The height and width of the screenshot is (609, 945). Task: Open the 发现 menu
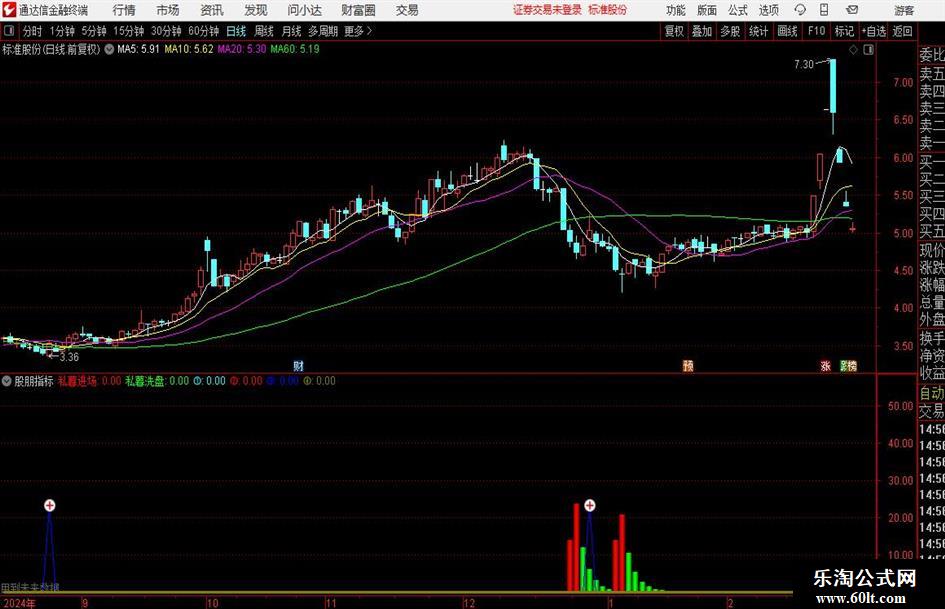tap(256, 10)
